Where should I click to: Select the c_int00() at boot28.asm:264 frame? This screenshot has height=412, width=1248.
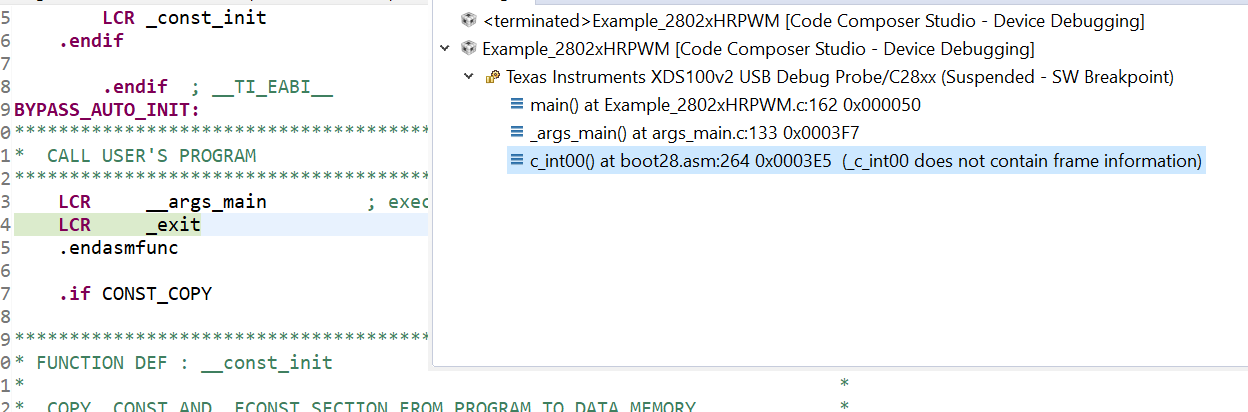[865, 161]
